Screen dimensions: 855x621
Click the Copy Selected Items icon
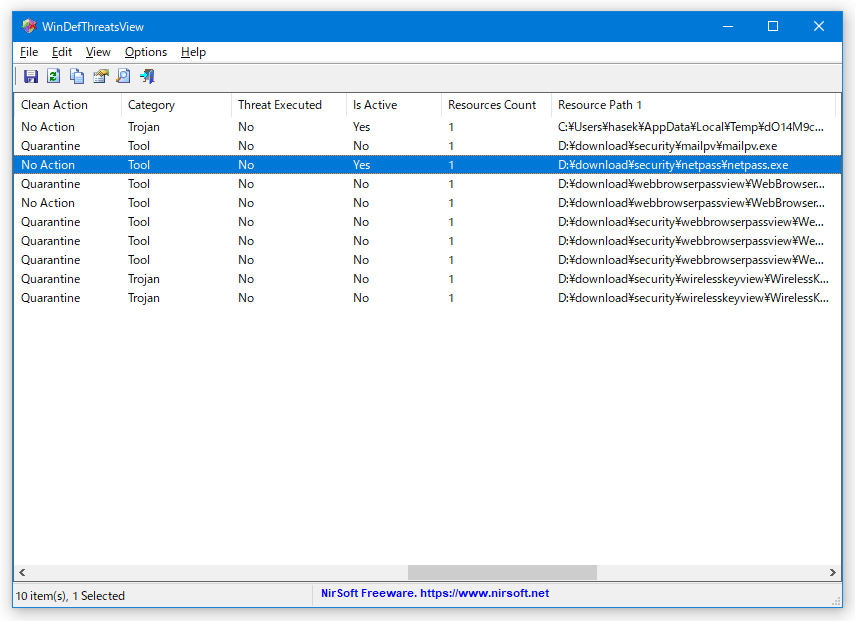77,76
